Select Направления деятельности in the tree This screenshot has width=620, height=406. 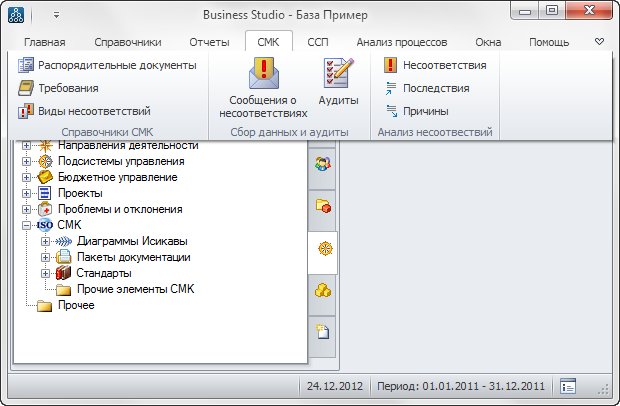pyautogui.click(x=128, y=145)
